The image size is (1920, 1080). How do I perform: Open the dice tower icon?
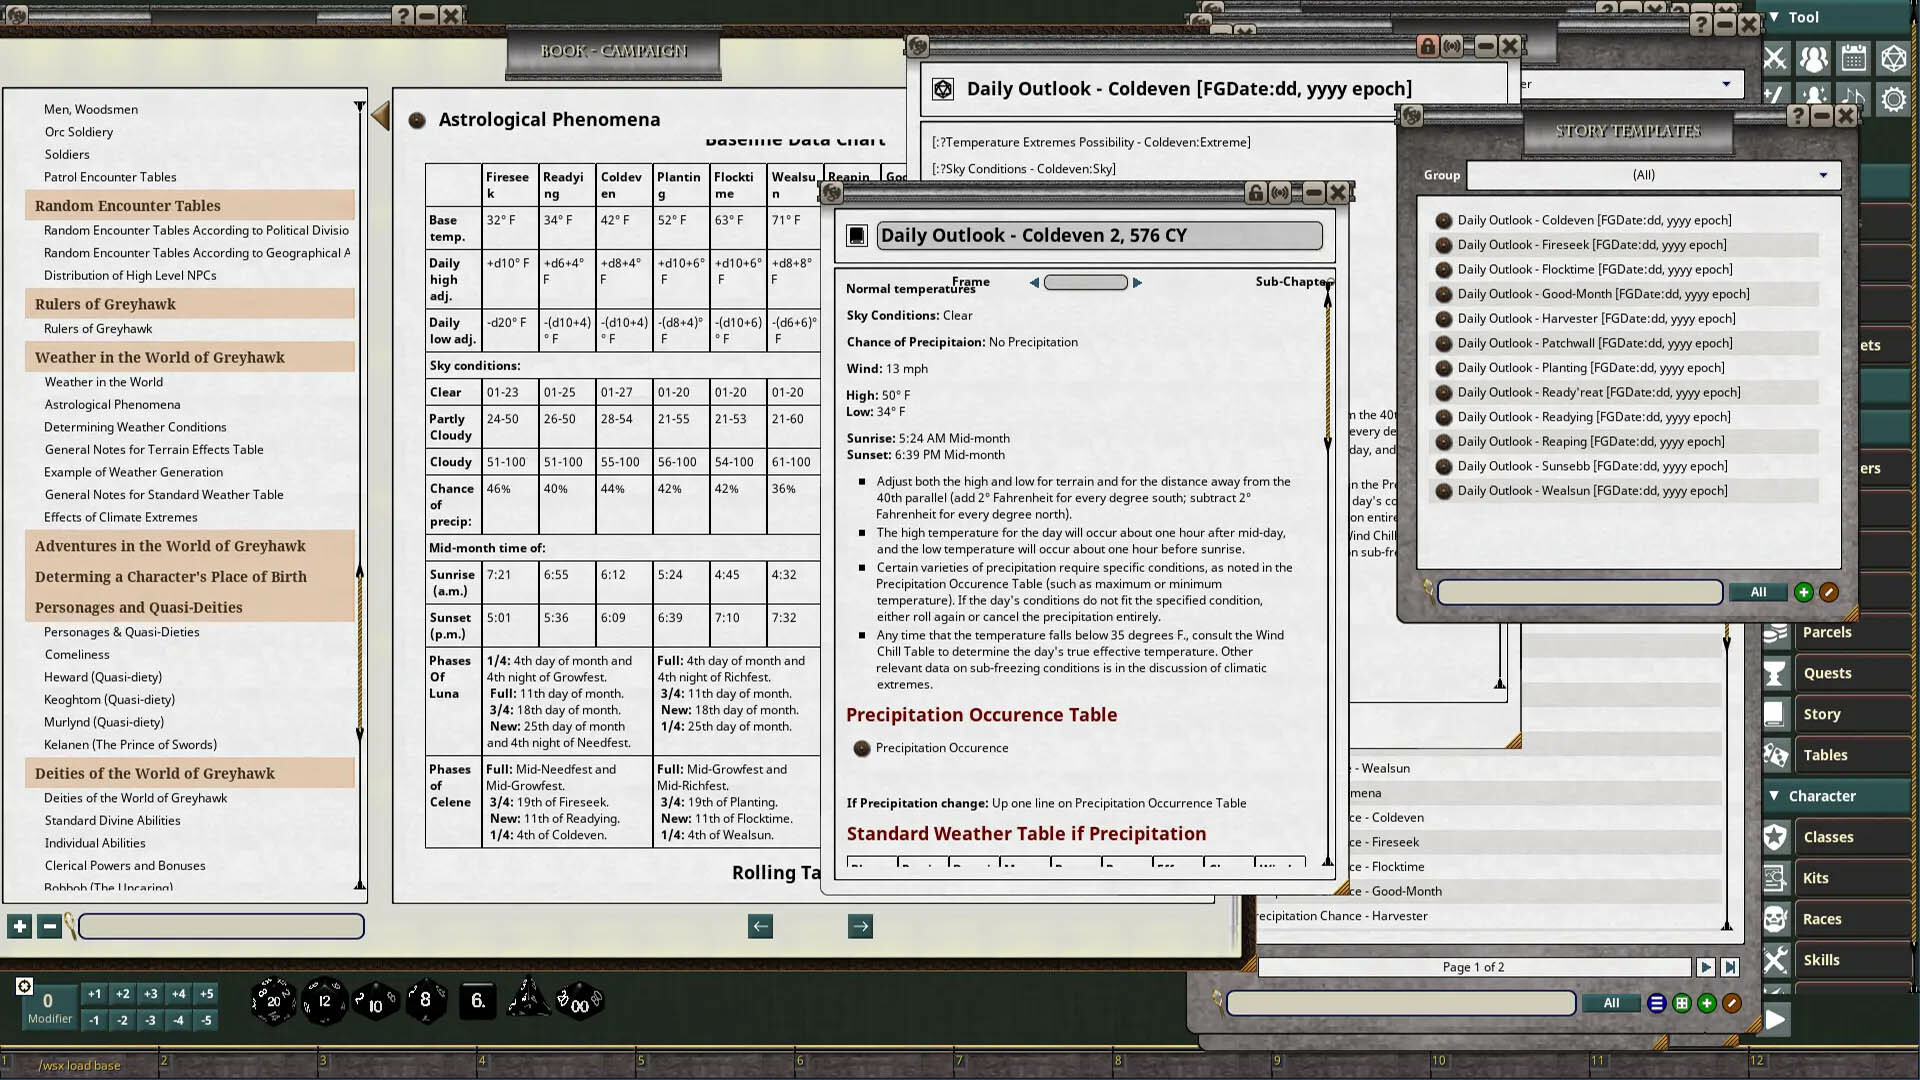1894,58
